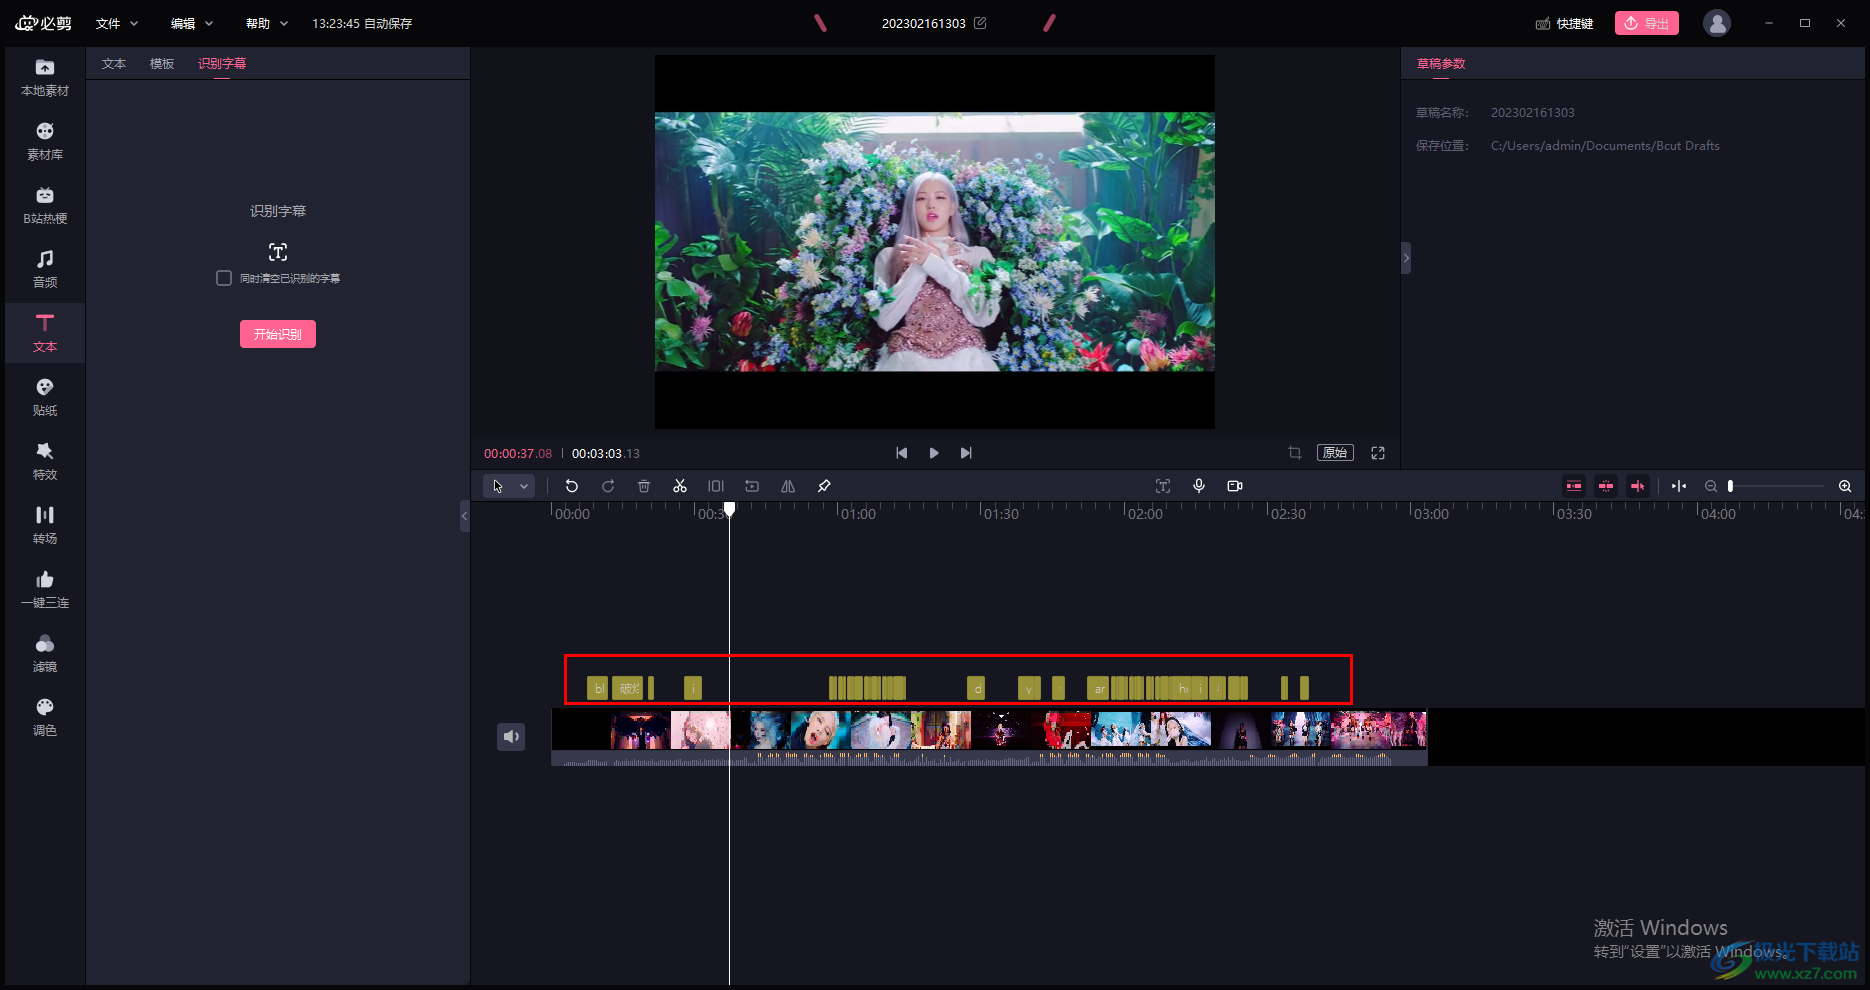Open the 一键三连 panel
1870x990 pixels.
[x=45, y=590]
